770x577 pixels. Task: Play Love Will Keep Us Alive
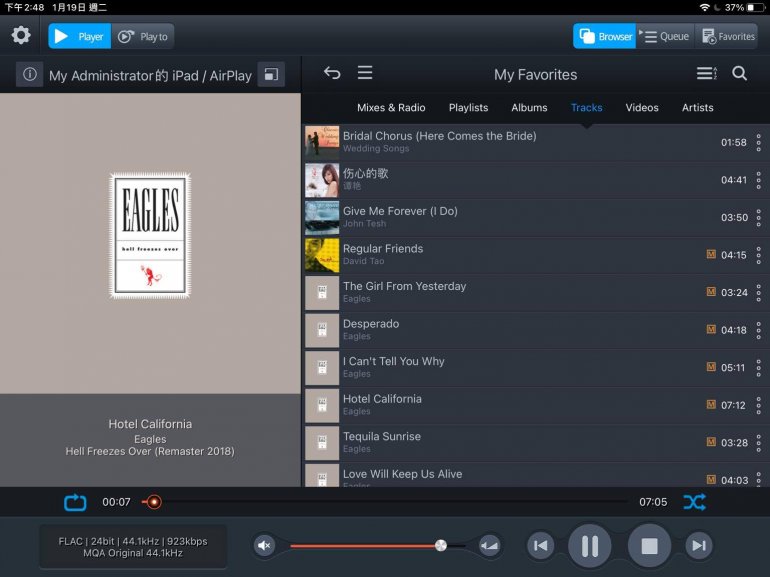(x=536, y=475)
